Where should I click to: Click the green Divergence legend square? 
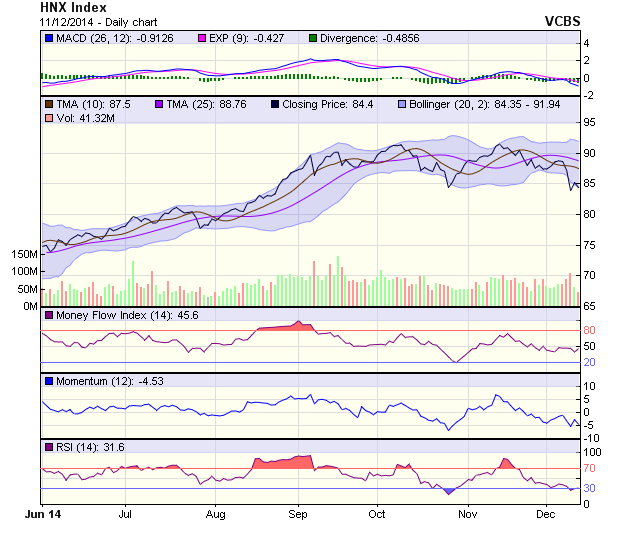[x=311, y=38]
